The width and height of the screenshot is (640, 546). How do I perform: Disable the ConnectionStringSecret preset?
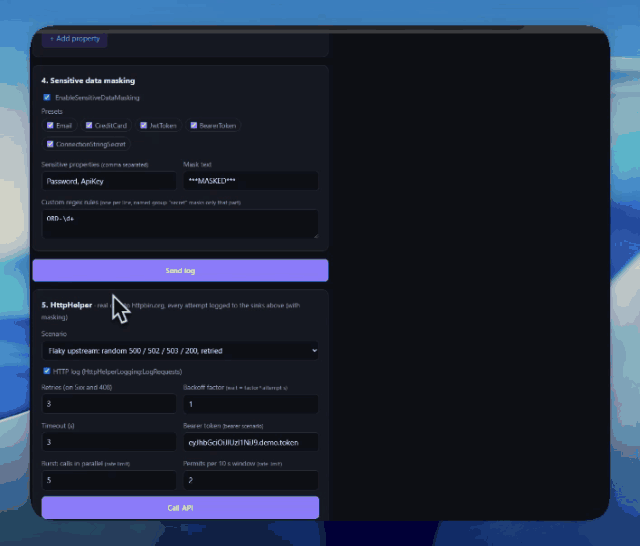50,144
